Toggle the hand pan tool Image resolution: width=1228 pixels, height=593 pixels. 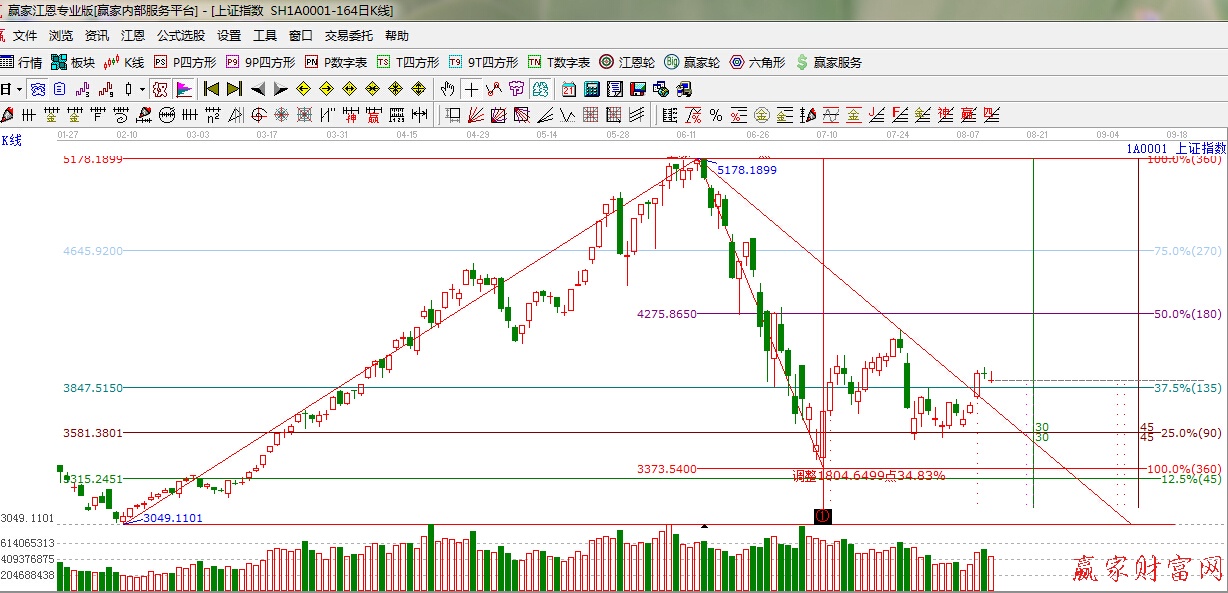coord(448,89)
